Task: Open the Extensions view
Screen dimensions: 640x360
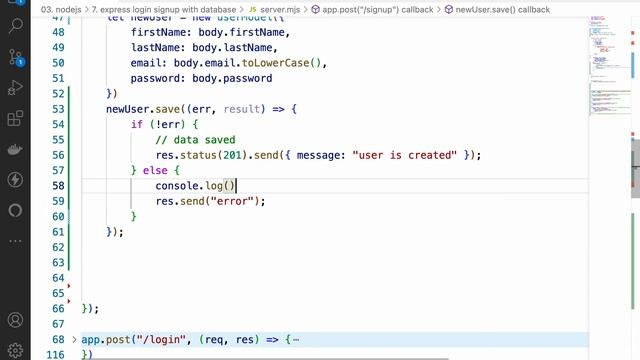Action: [15, 118]
